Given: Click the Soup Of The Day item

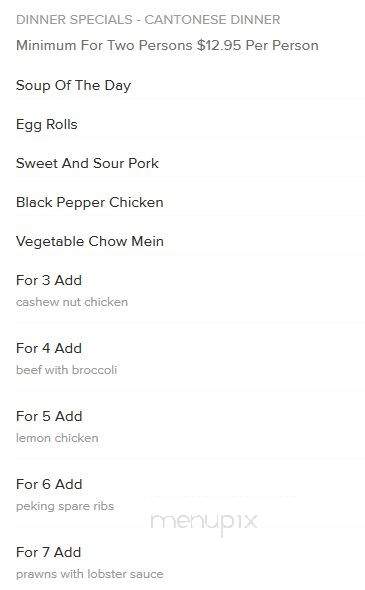Looking at the screenshot, I should (x=73, y=86).
